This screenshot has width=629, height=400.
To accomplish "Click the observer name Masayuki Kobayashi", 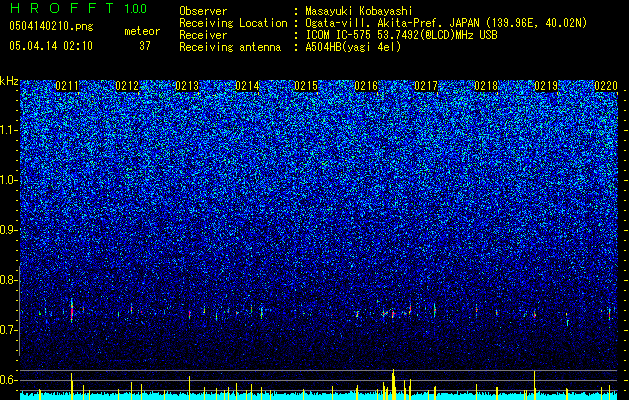I will [x=359, y=11].
